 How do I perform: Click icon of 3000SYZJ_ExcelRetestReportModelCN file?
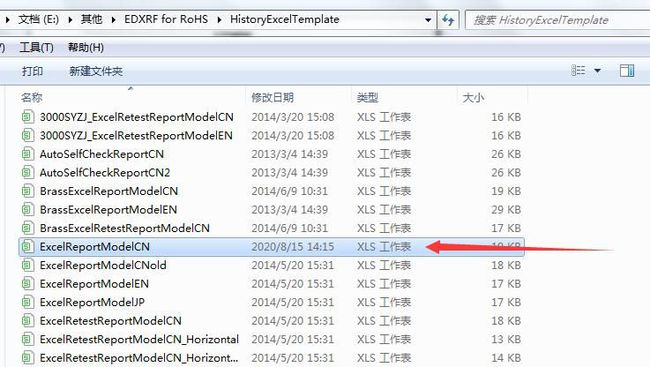point(27,117)
